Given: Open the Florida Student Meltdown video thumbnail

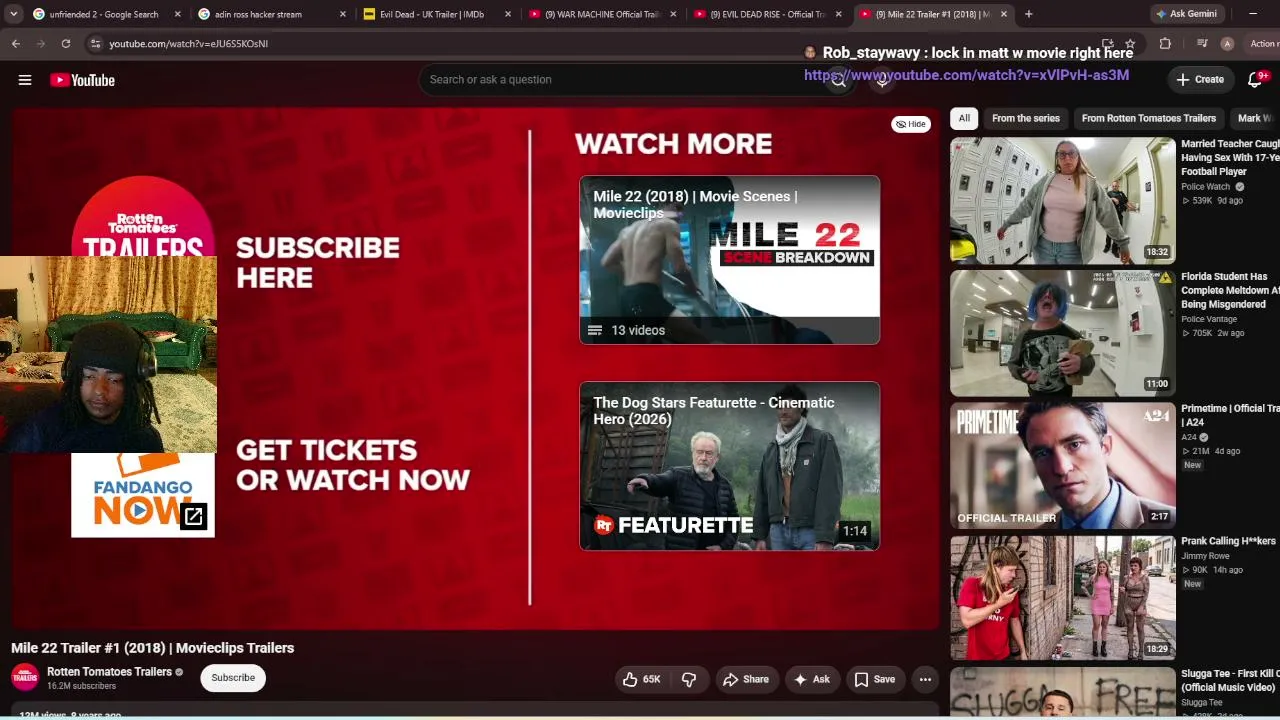Looking at the screenshot, I should tap(1063, 333).
